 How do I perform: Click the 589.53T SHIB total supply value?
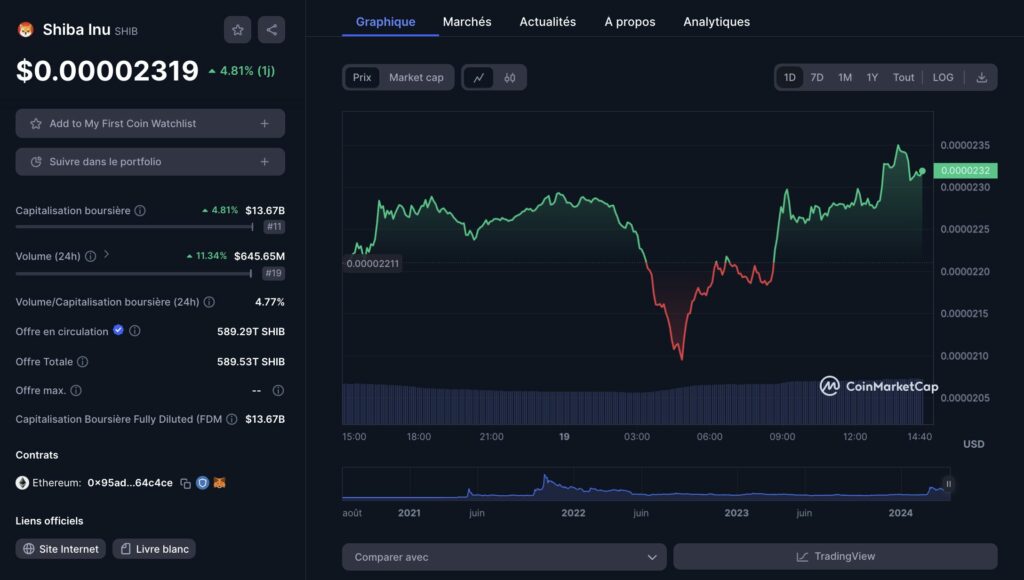coord(251,361)
